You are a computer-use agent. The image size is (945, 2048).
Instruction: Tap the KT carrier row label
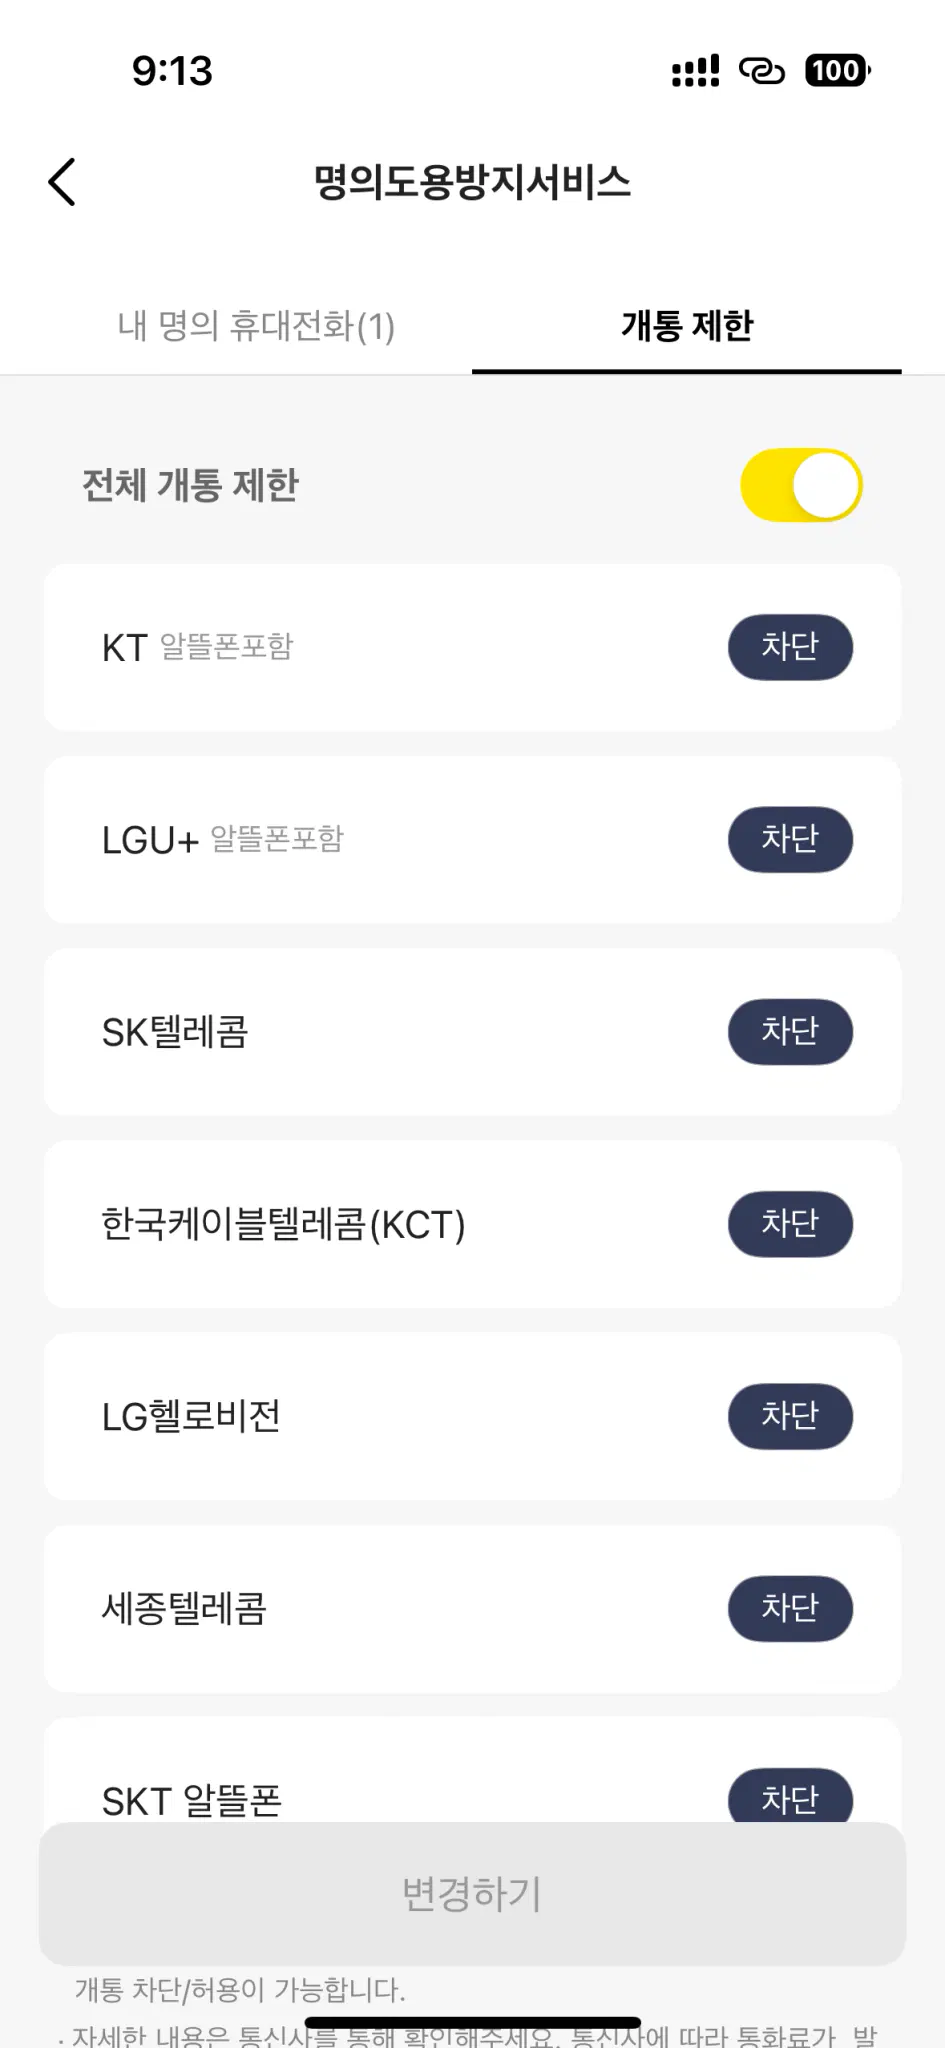click(198, 647)
